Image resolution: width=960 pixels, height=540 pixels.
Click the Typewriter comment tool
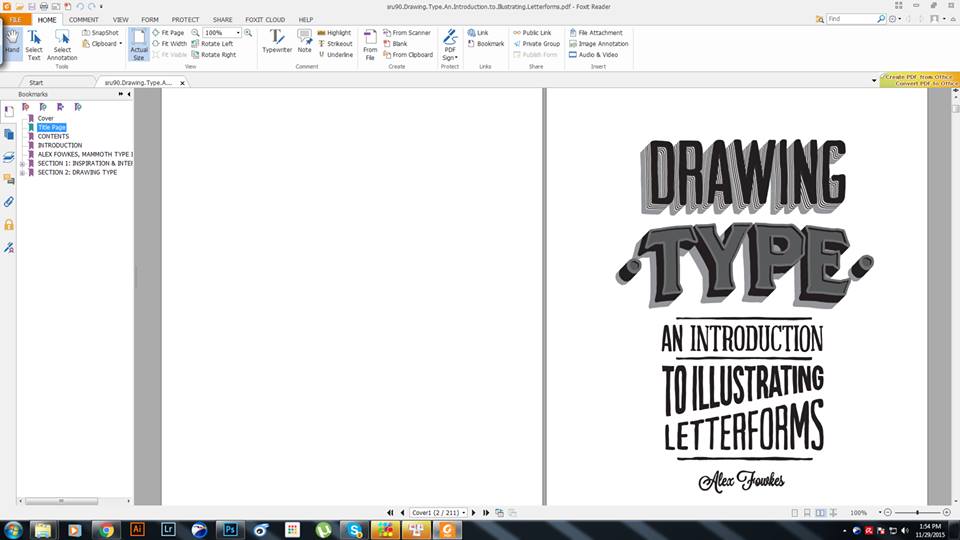pos(277,42)
